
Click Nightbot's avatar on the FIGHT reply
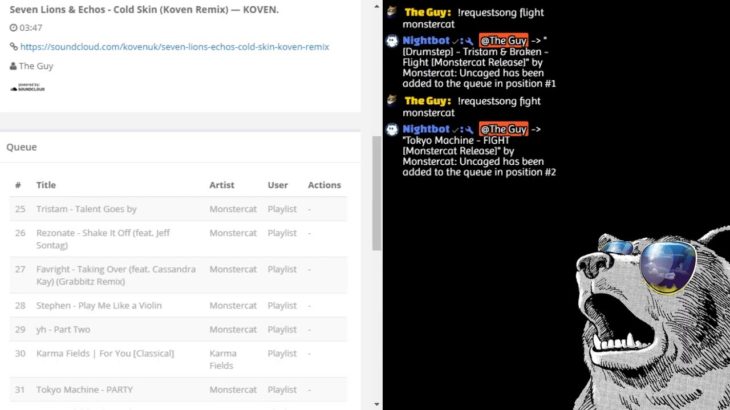392,129
